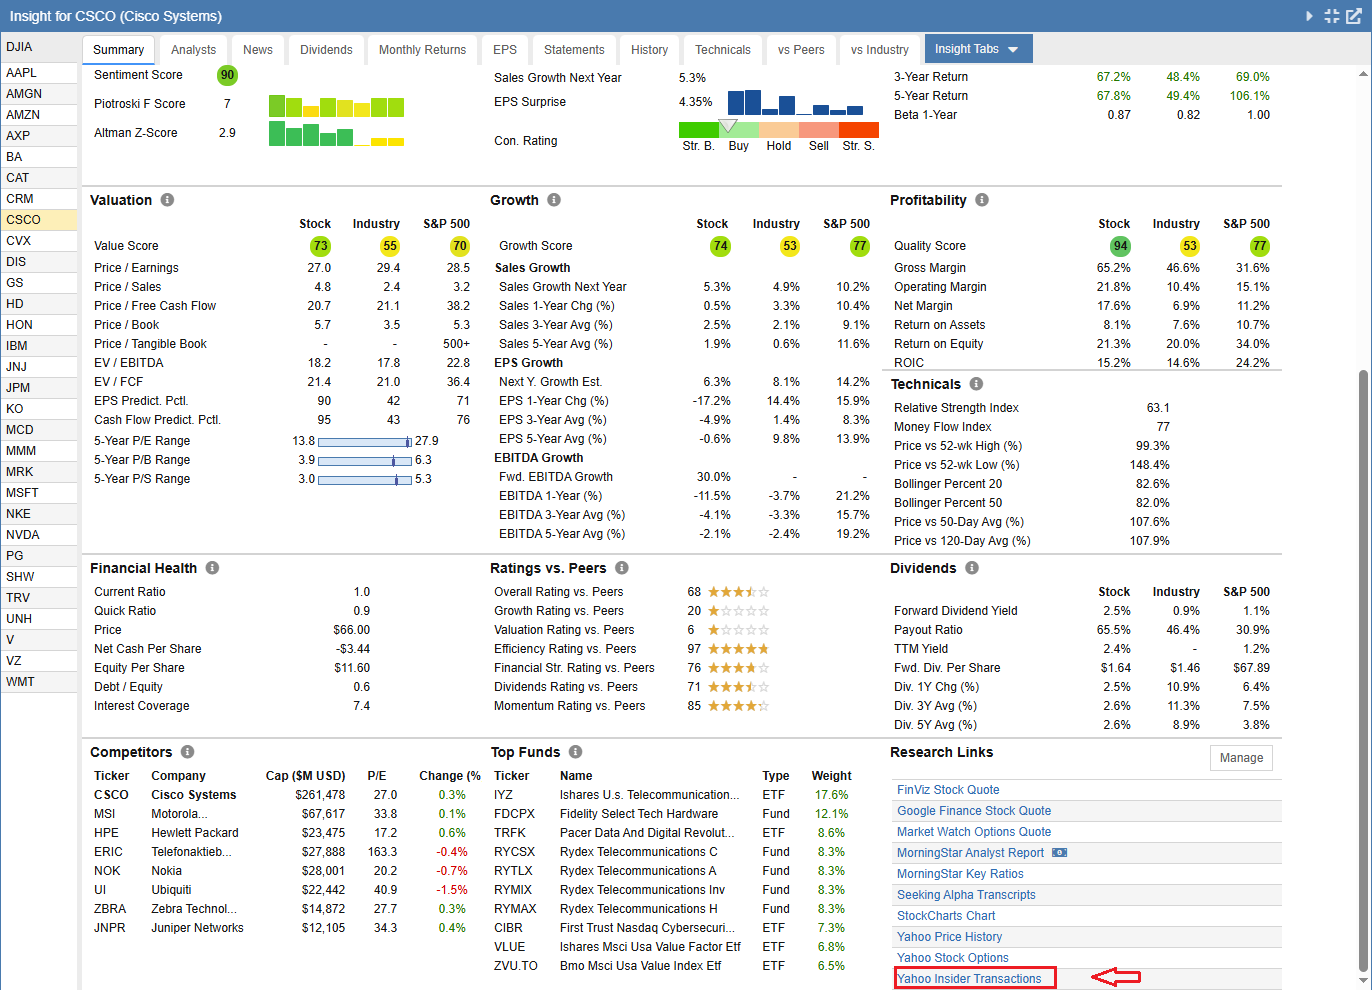This screenshot has width=1372, height=990.
Task: Click the info icon beside Profitability
Action: 982,200
